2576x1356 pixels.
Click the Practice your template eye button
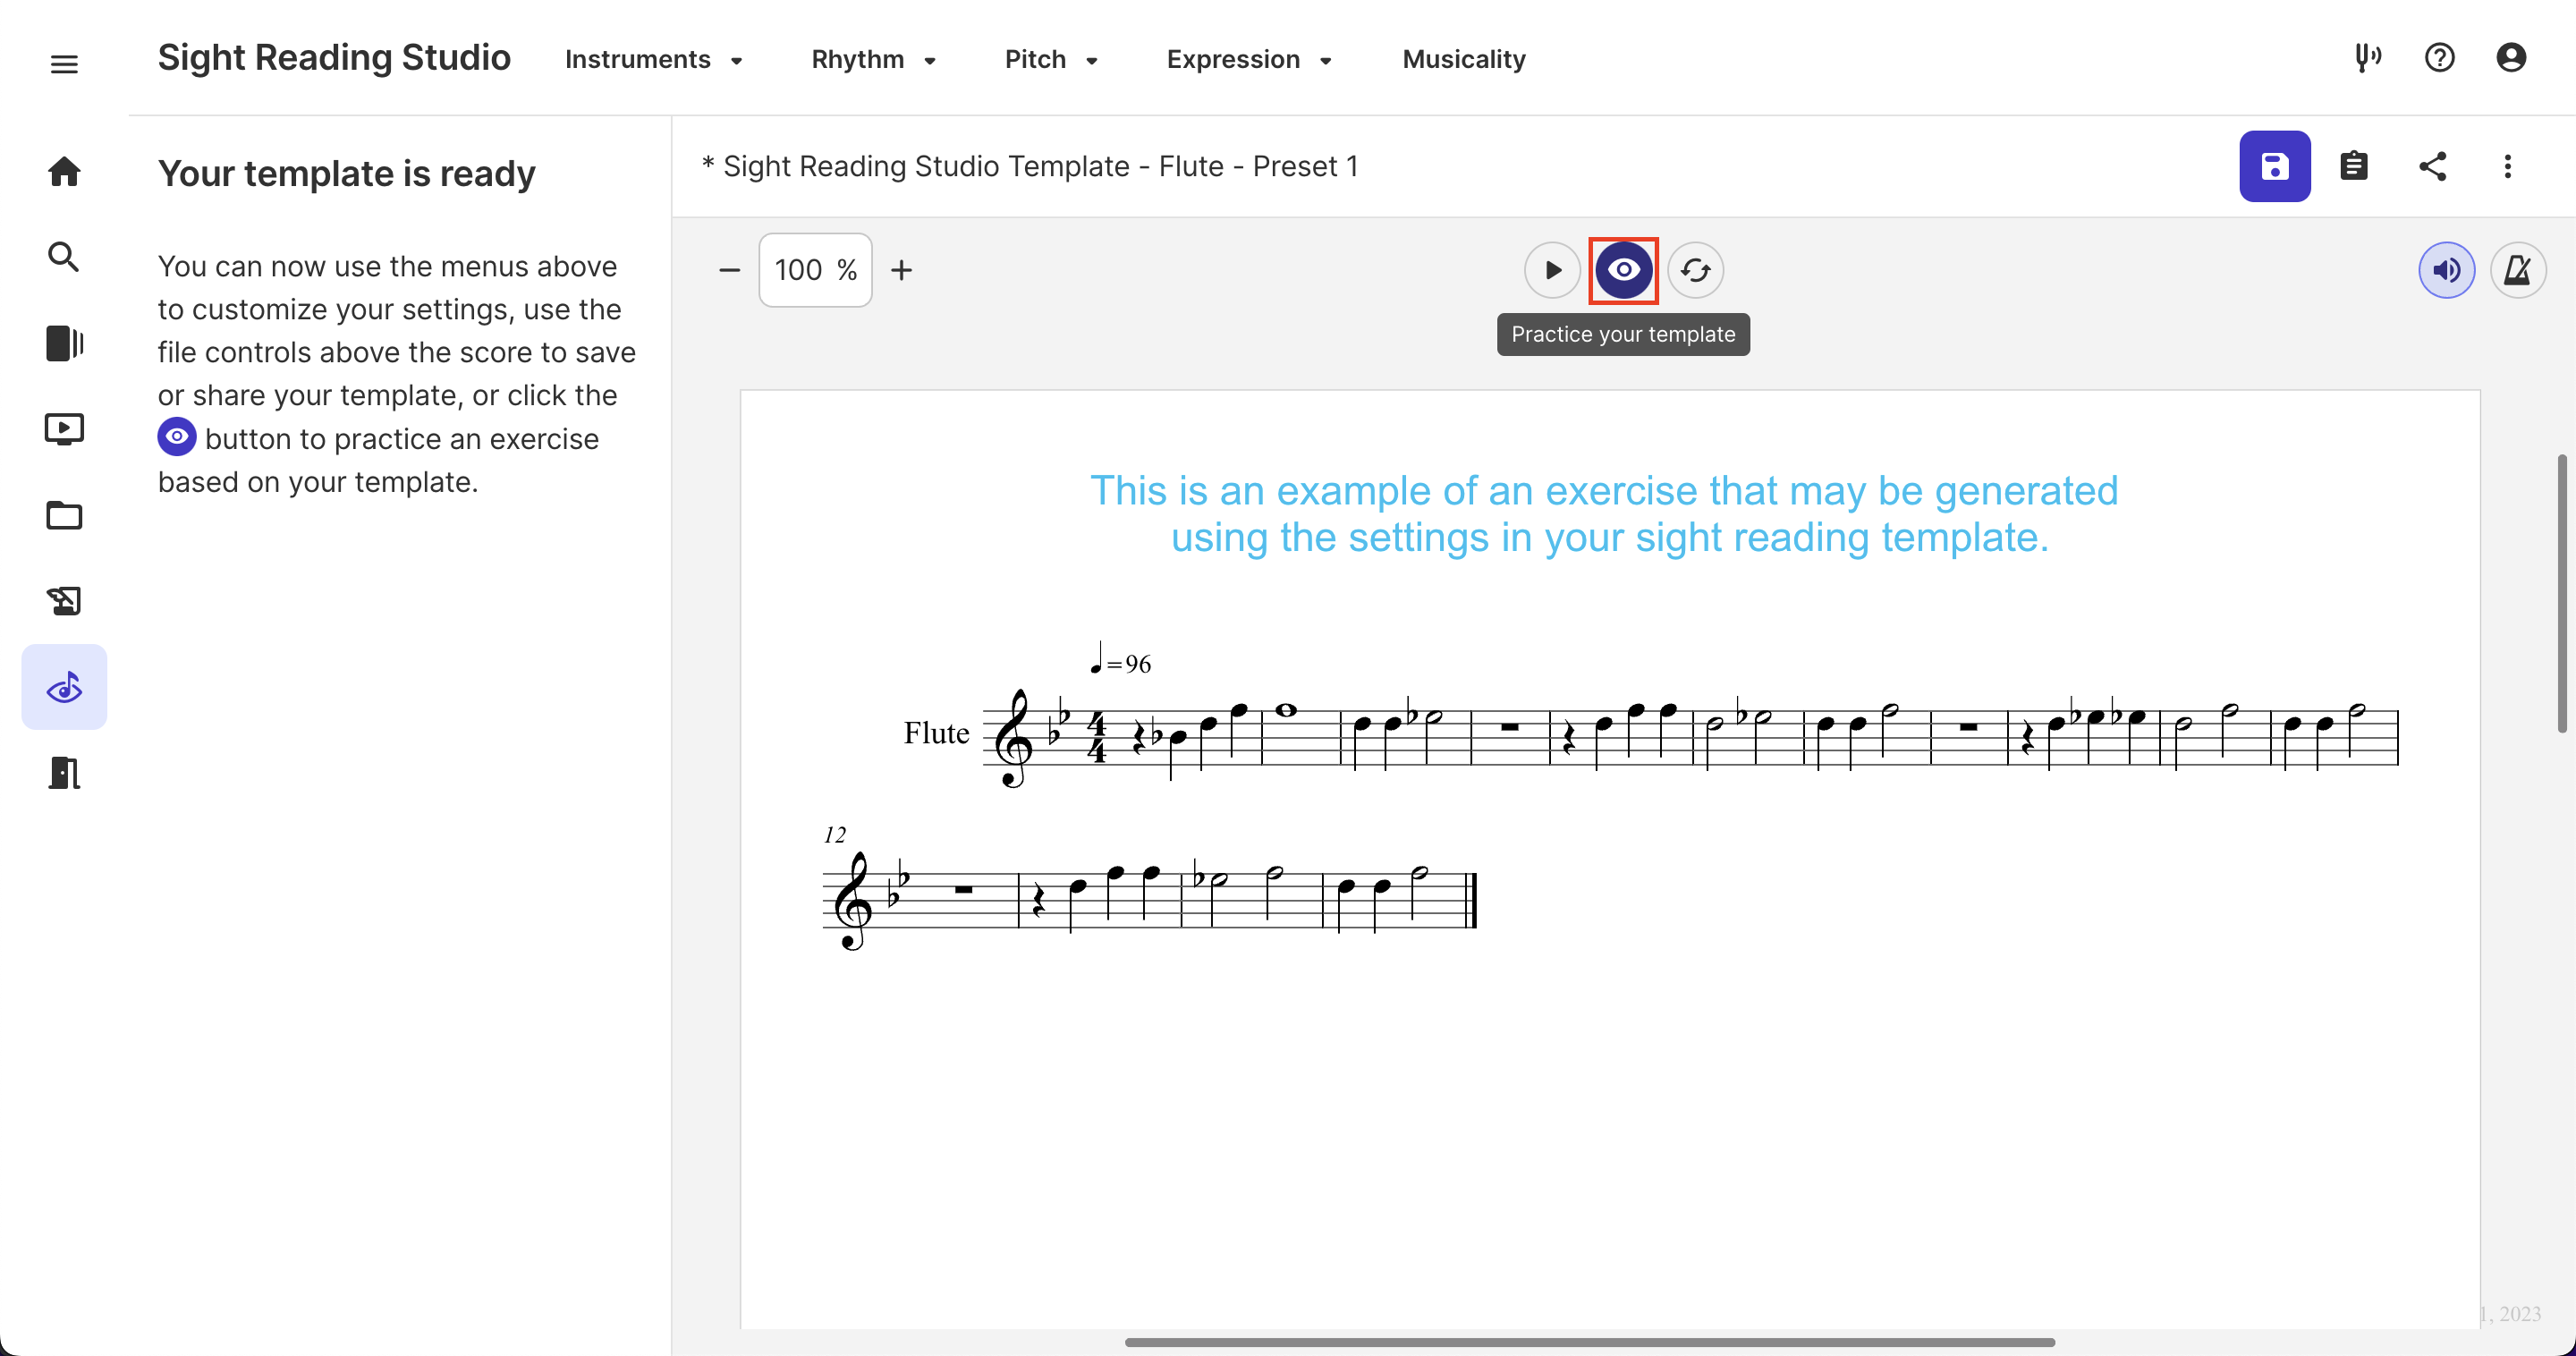pyautogui.click(x=1623, y=270)
